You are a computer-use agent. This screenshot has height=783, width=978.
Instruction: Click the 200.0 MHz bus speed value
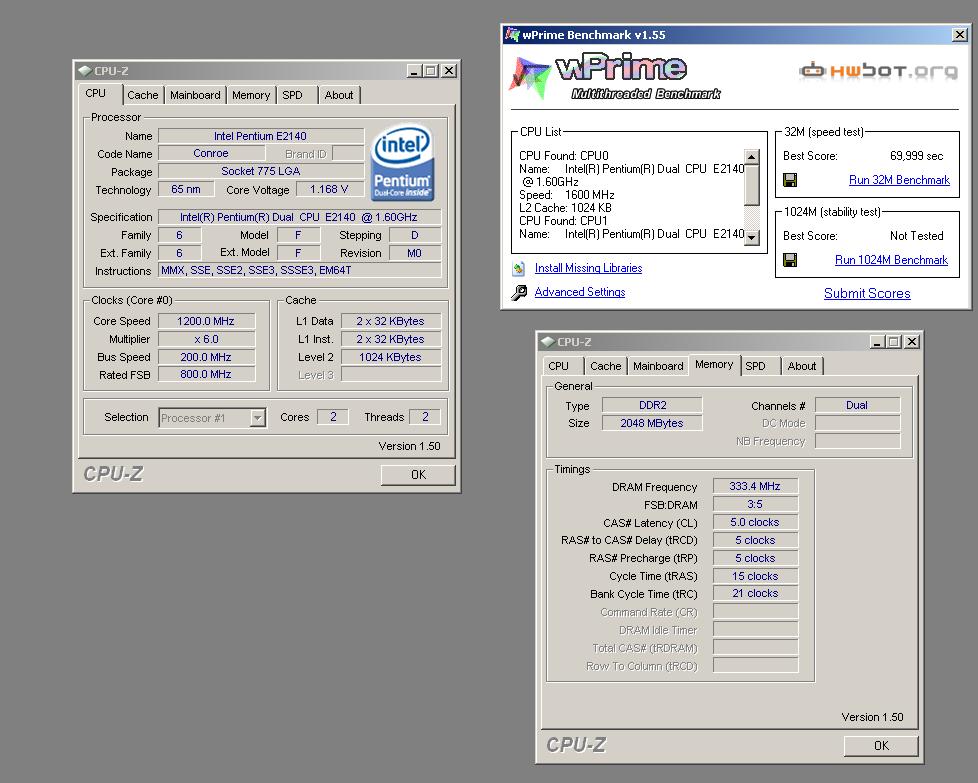[x=206, y=357]
